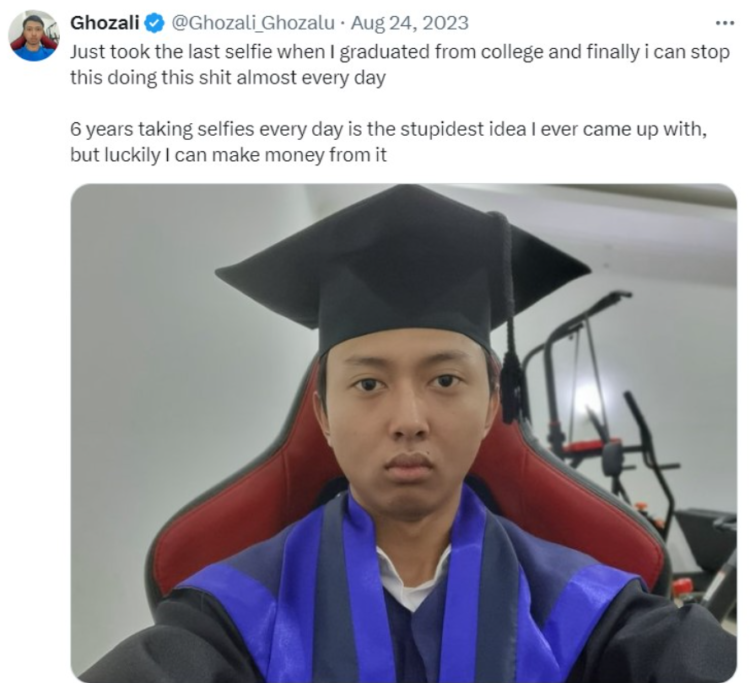The image size is (750, 683).
Task: Click the words "stupidest idea" in the tweet
Action: [463, 129]
